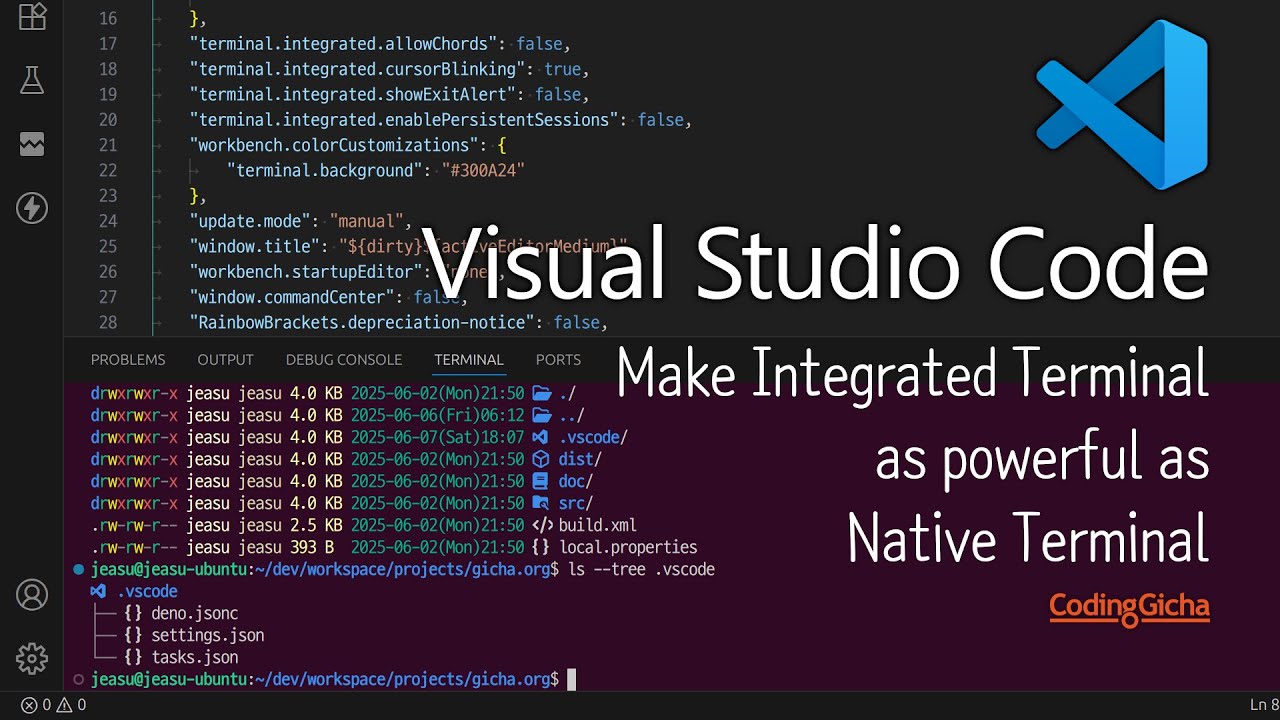
Task: Click braces icon beside settings.json
Action: tap(133, 635)
